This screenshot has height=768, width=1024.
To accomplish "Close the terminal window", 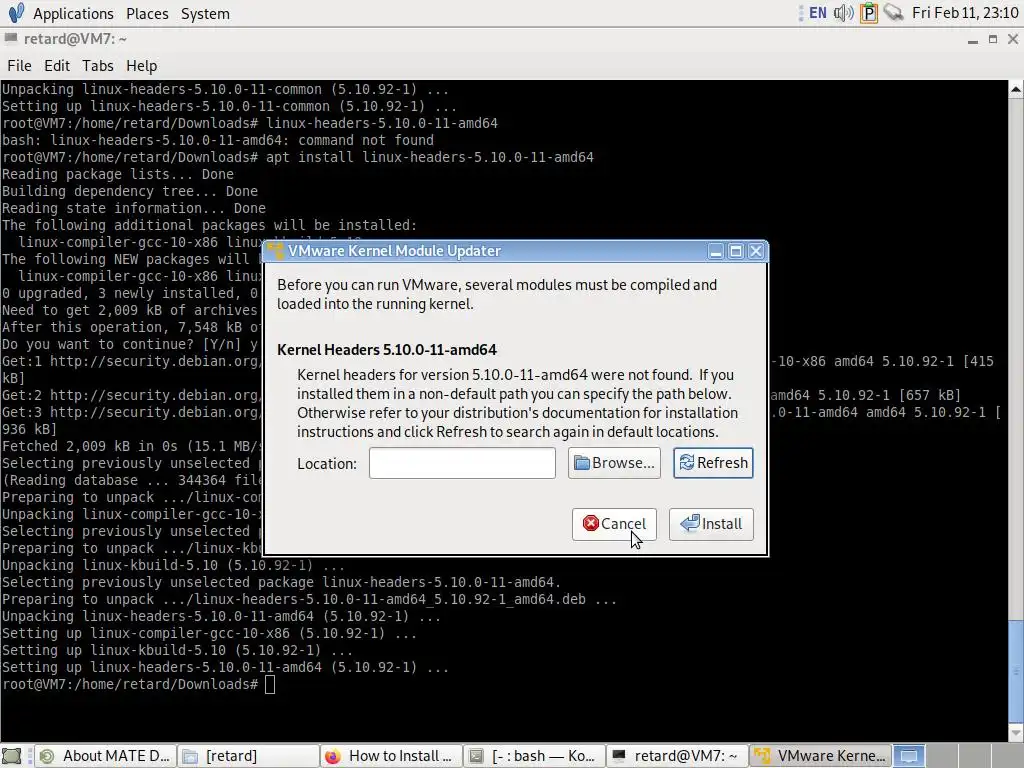I will [1013, 39].
